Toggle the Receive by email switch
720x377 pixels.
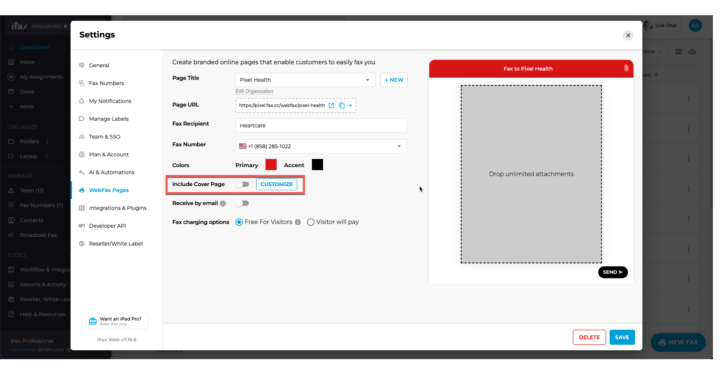243,203
